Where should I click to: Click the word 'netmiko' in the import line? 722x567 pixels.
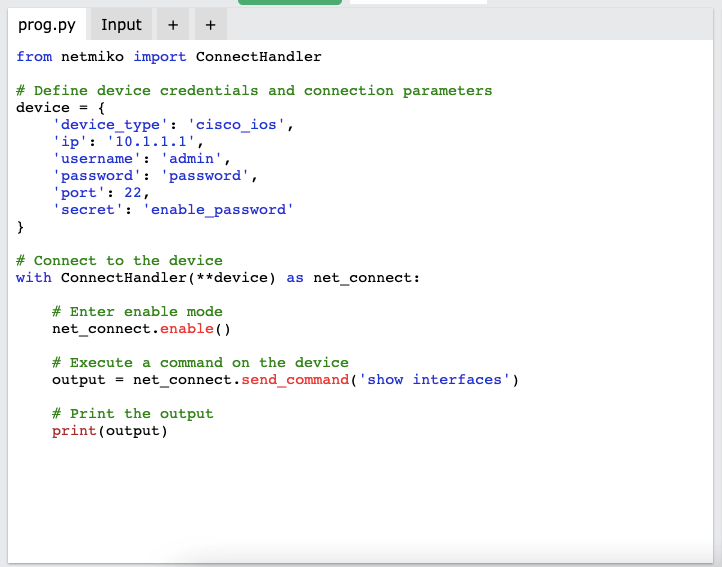92,57
